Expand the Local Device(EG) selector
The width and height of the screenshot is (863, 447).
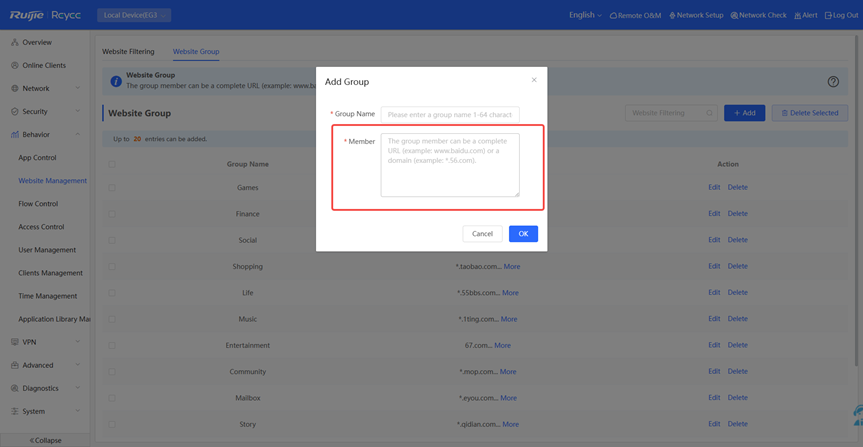click(x=134, y=15)
